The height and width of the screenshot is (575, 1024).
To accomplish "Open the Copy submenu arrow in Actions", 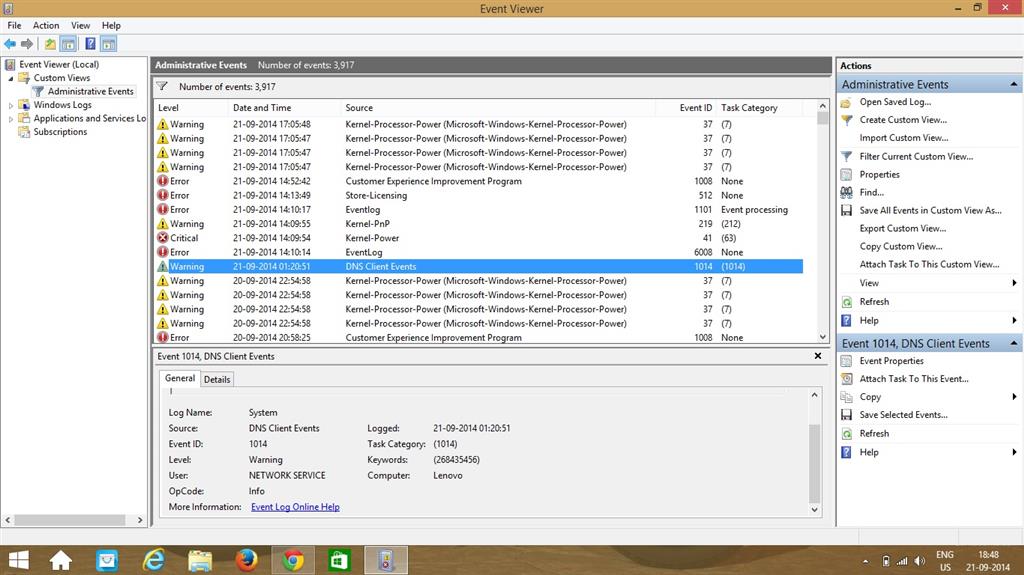I will pos(1014,397).
